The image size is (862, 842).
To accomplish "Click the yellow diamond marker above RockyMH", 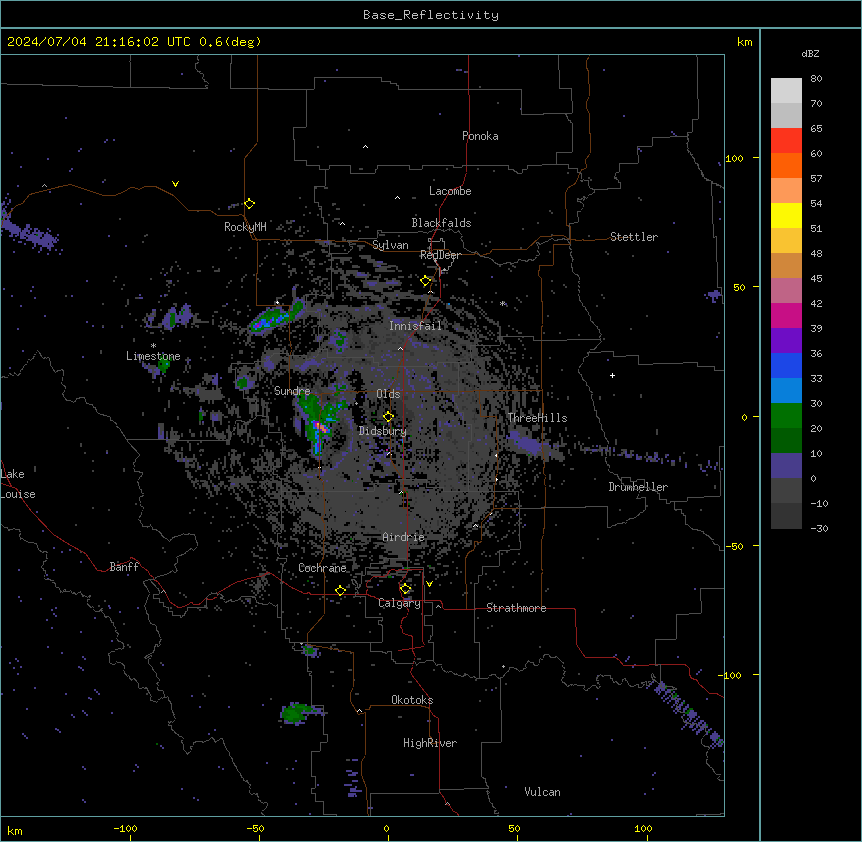I will (250, 204).
